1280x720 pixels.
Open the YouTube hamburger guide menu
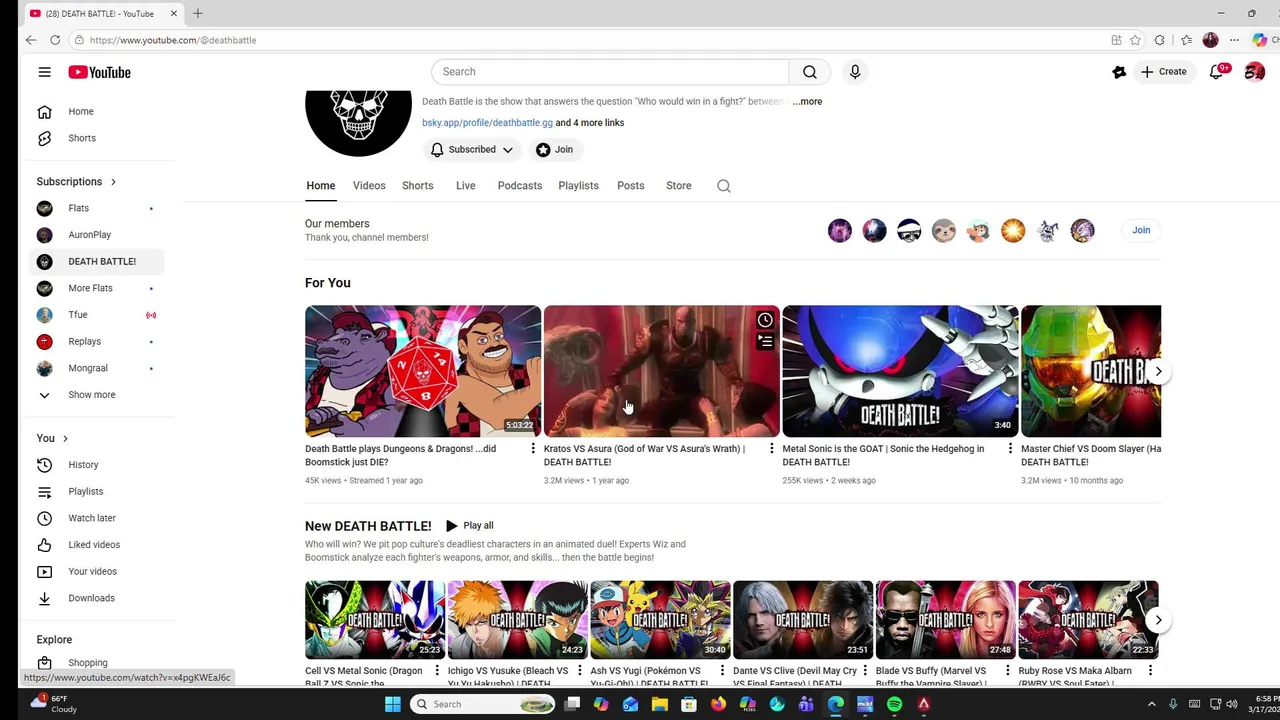pos(44,72)
